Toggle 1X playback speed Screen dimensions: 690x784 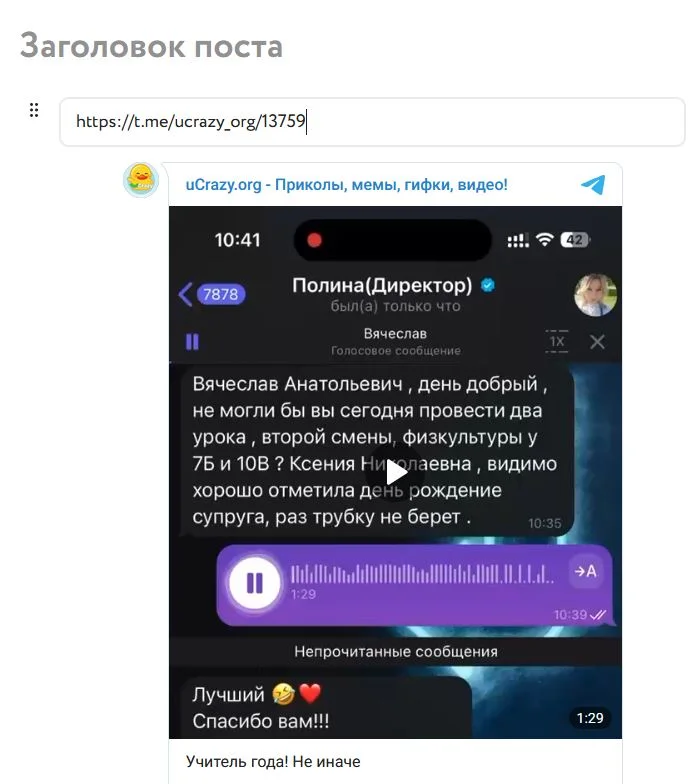pos(556,342)
